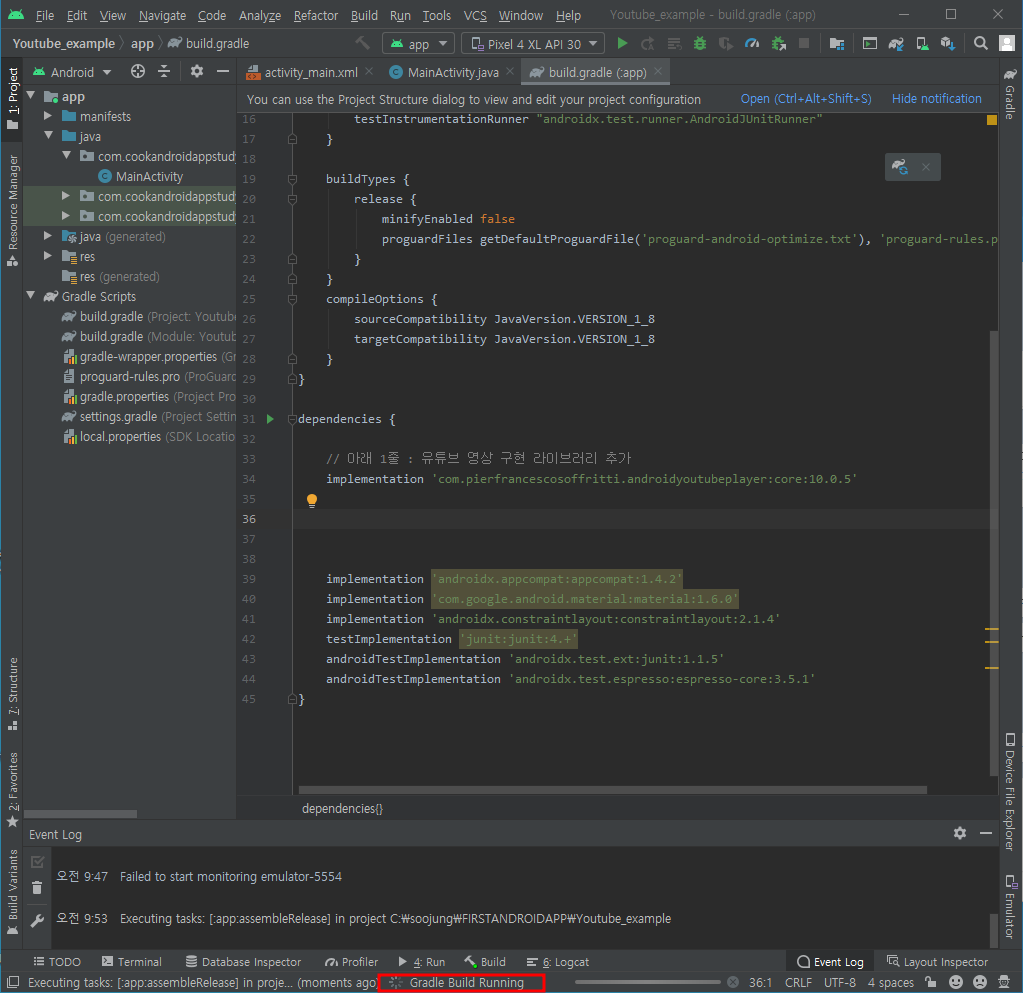The image size is (1023, 993).
Task: Open the app run configuration dropdown
Action: (418, 44)
